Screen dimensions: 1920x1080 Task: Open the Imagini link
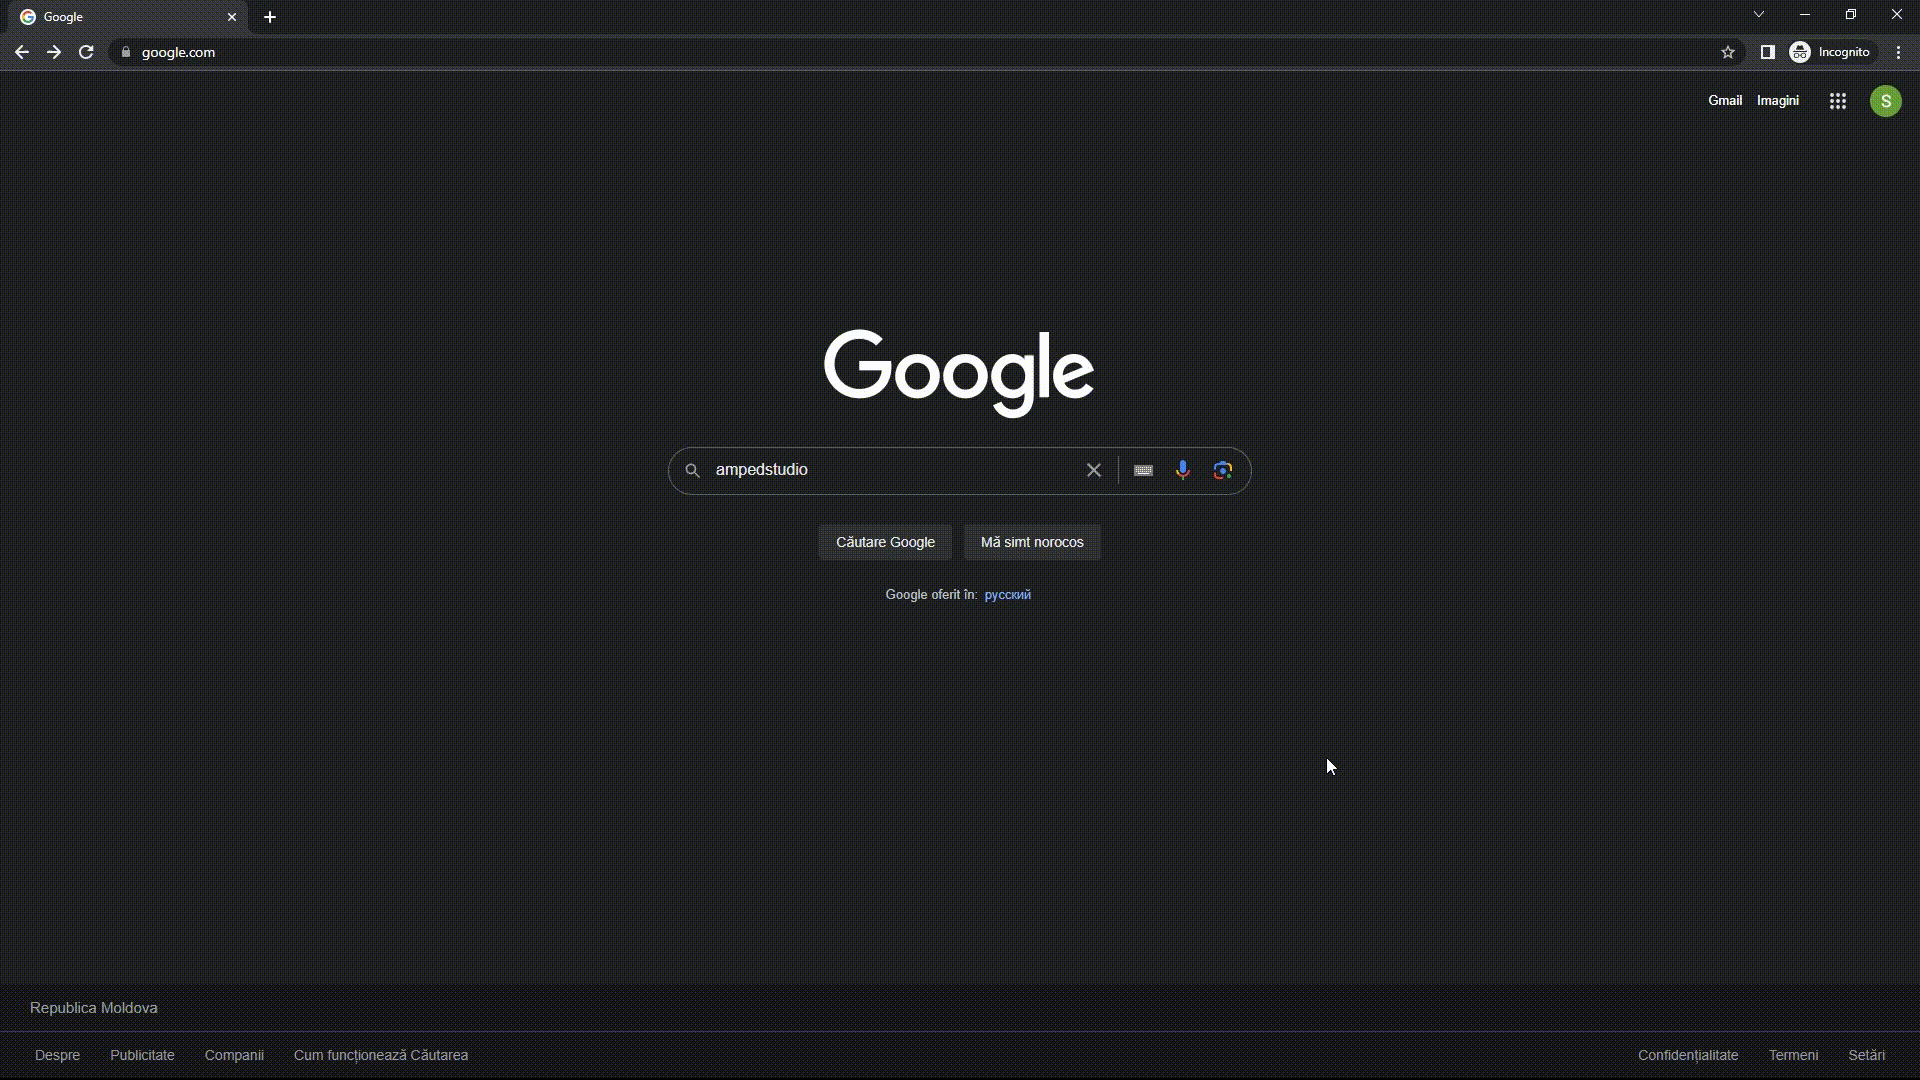pyautogui.click(x=1779, y=100)
